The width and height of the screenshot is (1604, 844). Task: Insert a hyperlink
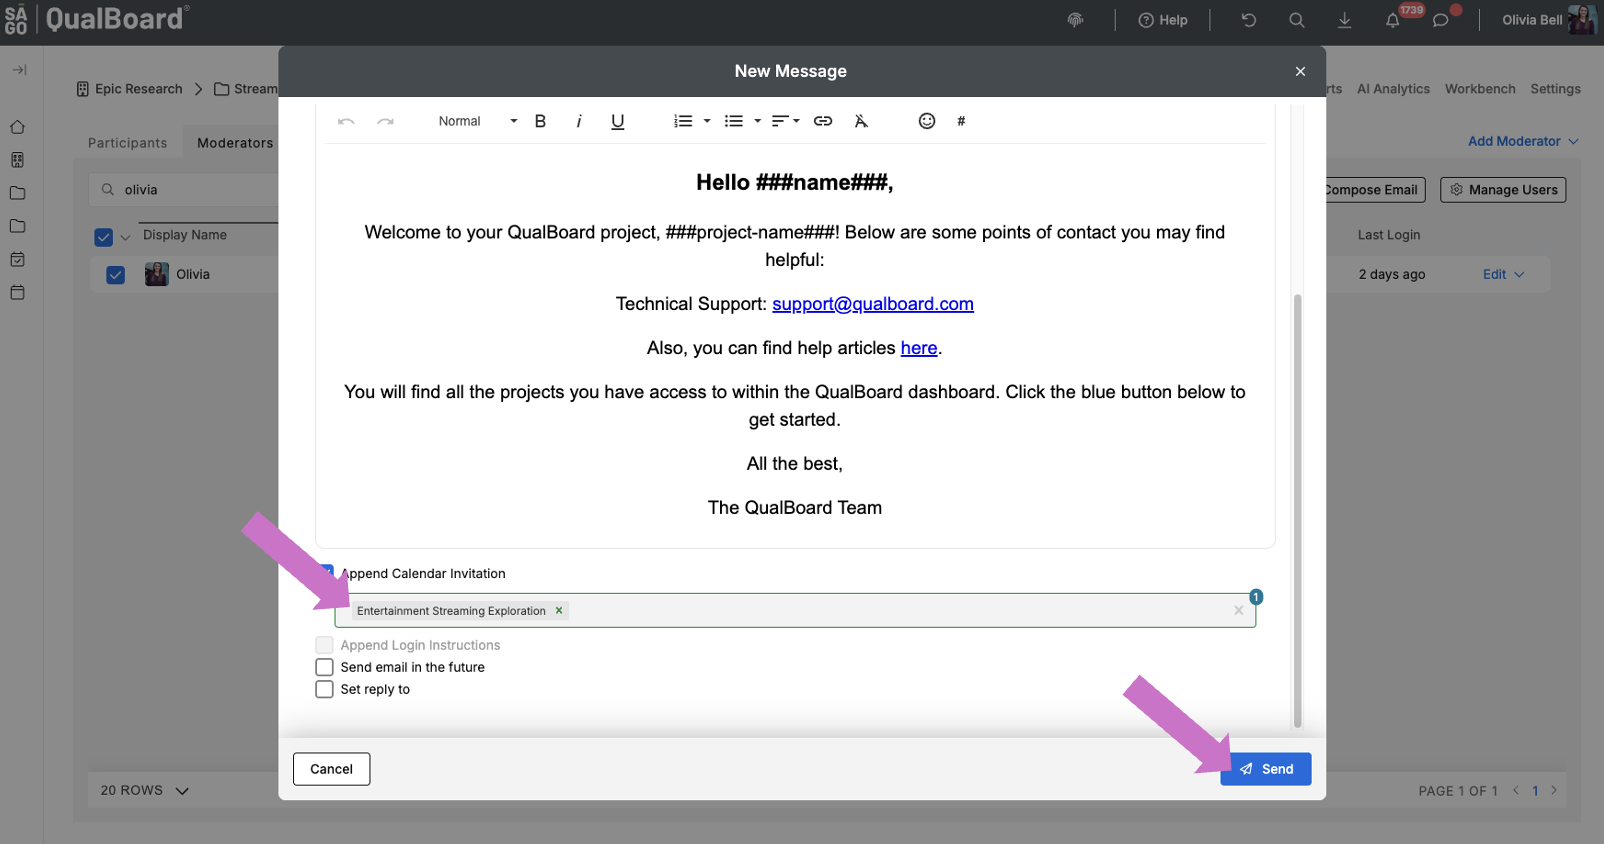[x=823, y=121]
